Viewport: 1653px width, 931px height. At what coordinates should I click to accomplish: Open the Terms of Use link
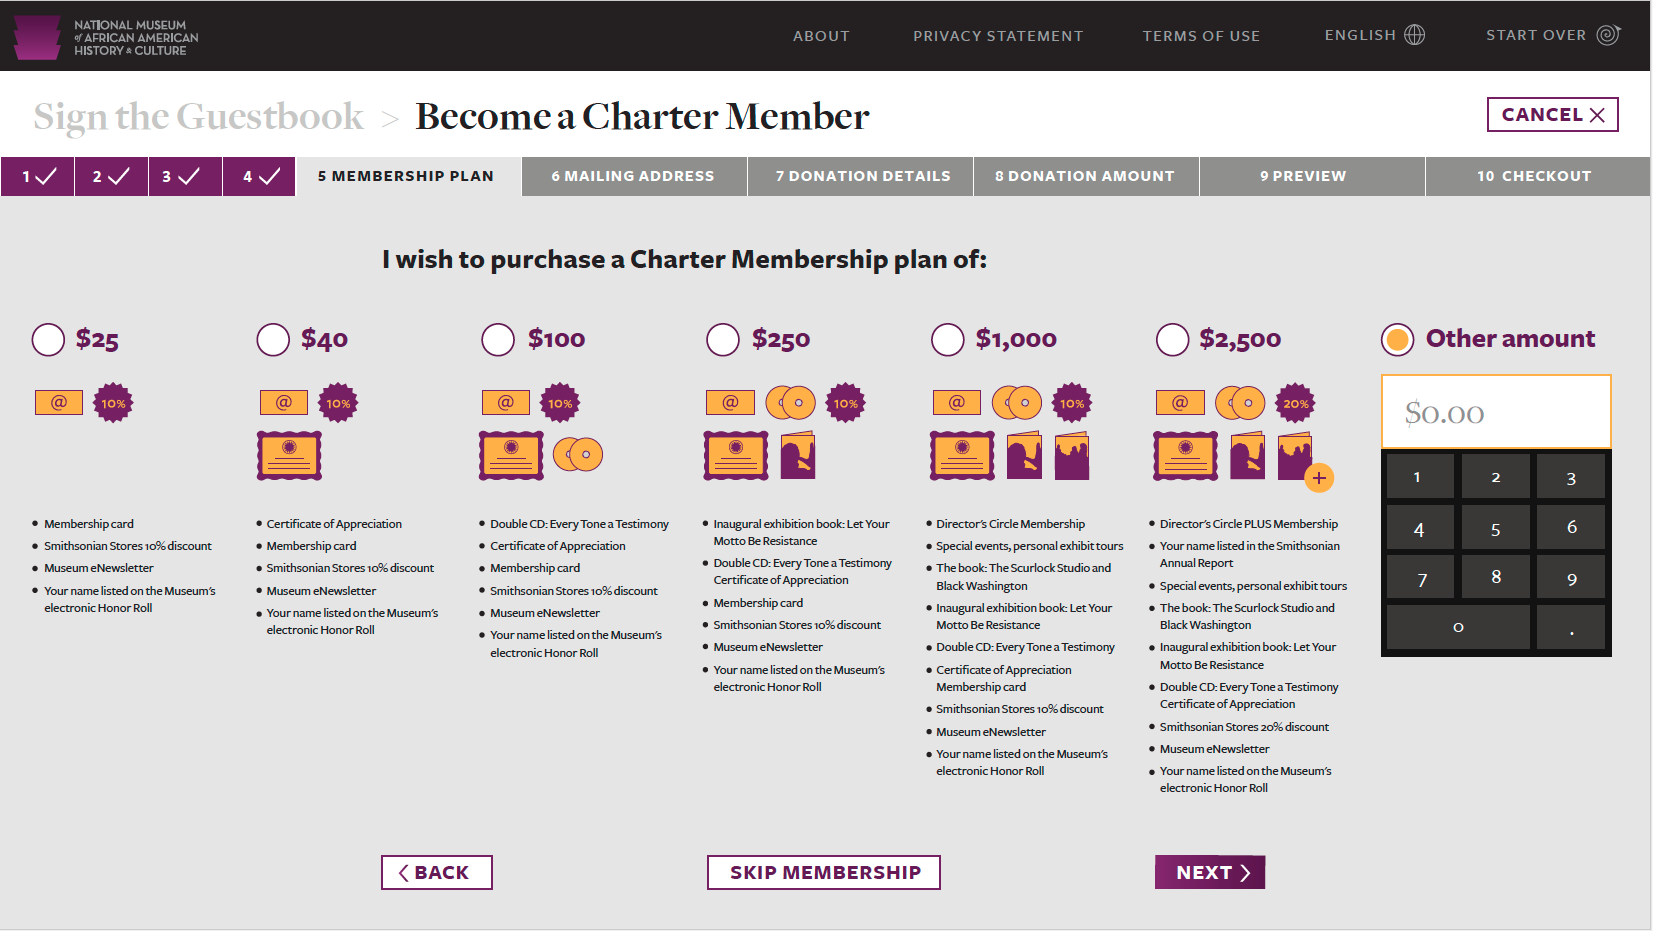click(1201, 36)
